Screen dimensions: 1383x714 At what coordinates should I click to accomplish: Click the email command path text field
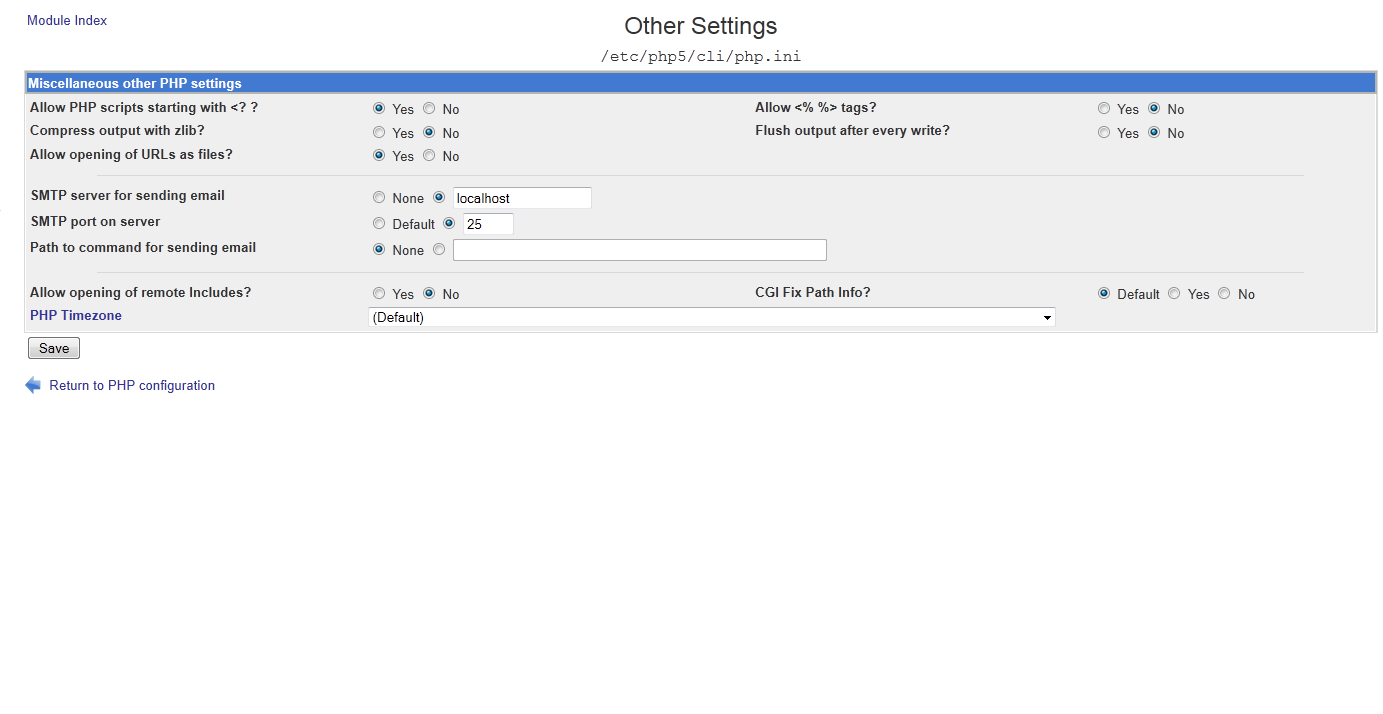[x=640, y=250]
